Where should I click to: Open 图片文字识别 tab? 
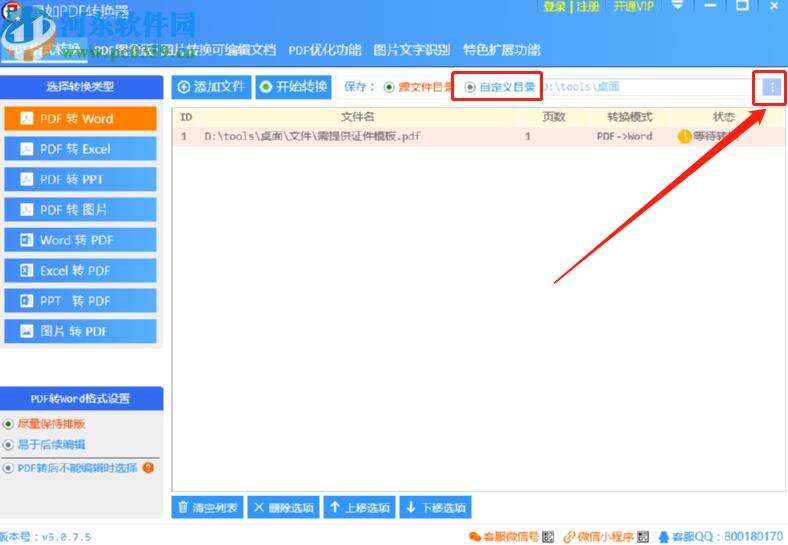click(x=412, y=50)
